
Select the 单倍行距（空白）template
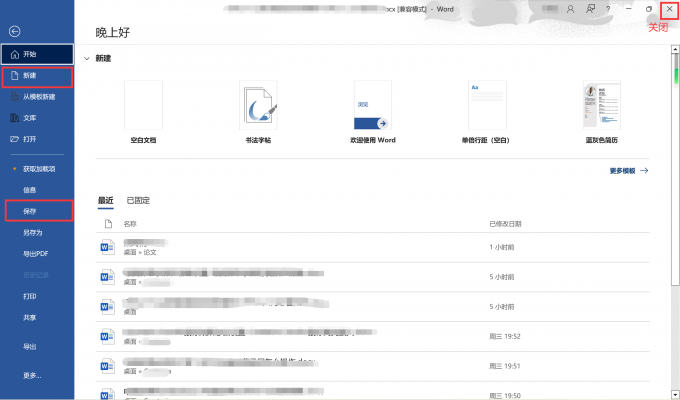[486, 112]
